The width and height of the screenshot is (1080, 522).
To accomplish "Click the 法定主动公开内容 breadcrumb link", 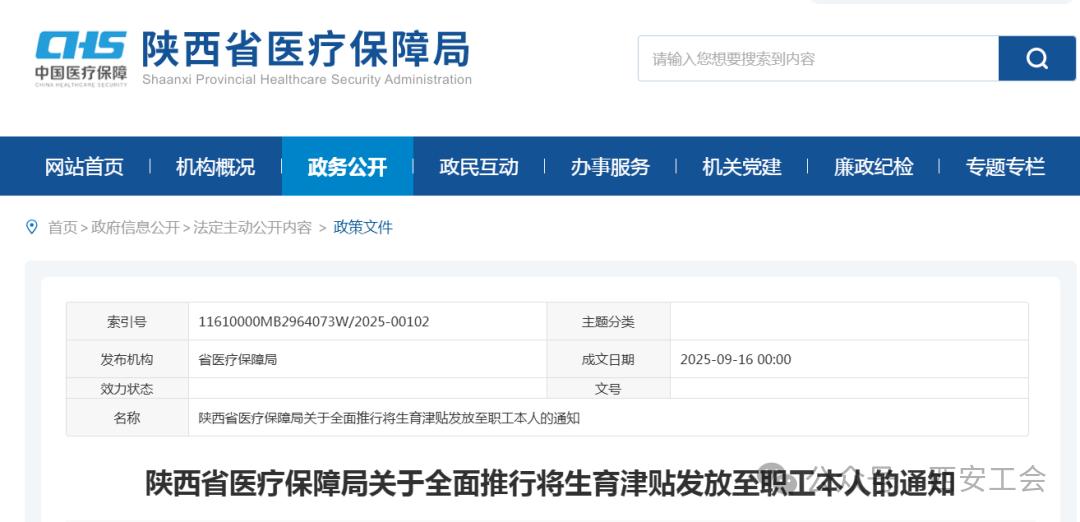I will click(252, 227).
